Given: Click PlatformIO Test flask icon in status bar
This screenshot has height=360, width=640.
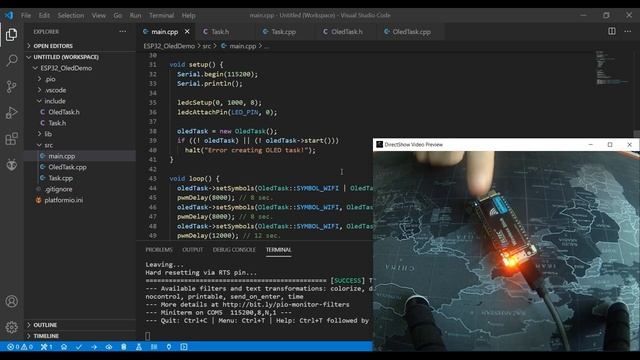Looking at the screenshot, I should (139, 347).
